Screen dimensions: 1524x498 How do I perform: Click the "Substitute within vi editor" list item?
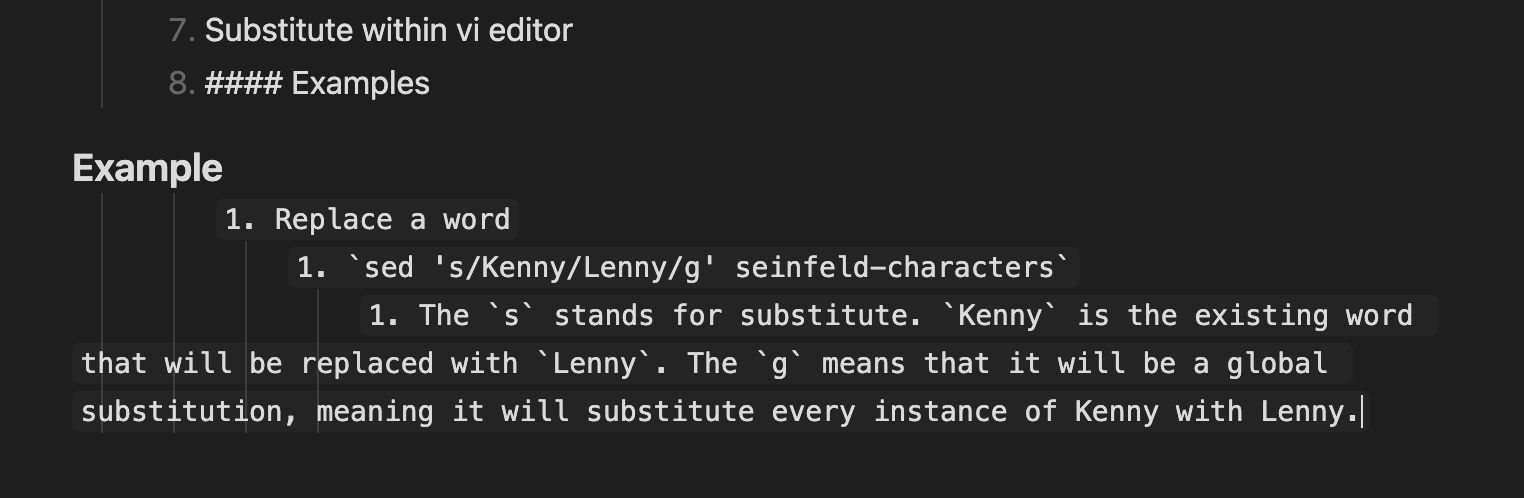tap(388, 31)
